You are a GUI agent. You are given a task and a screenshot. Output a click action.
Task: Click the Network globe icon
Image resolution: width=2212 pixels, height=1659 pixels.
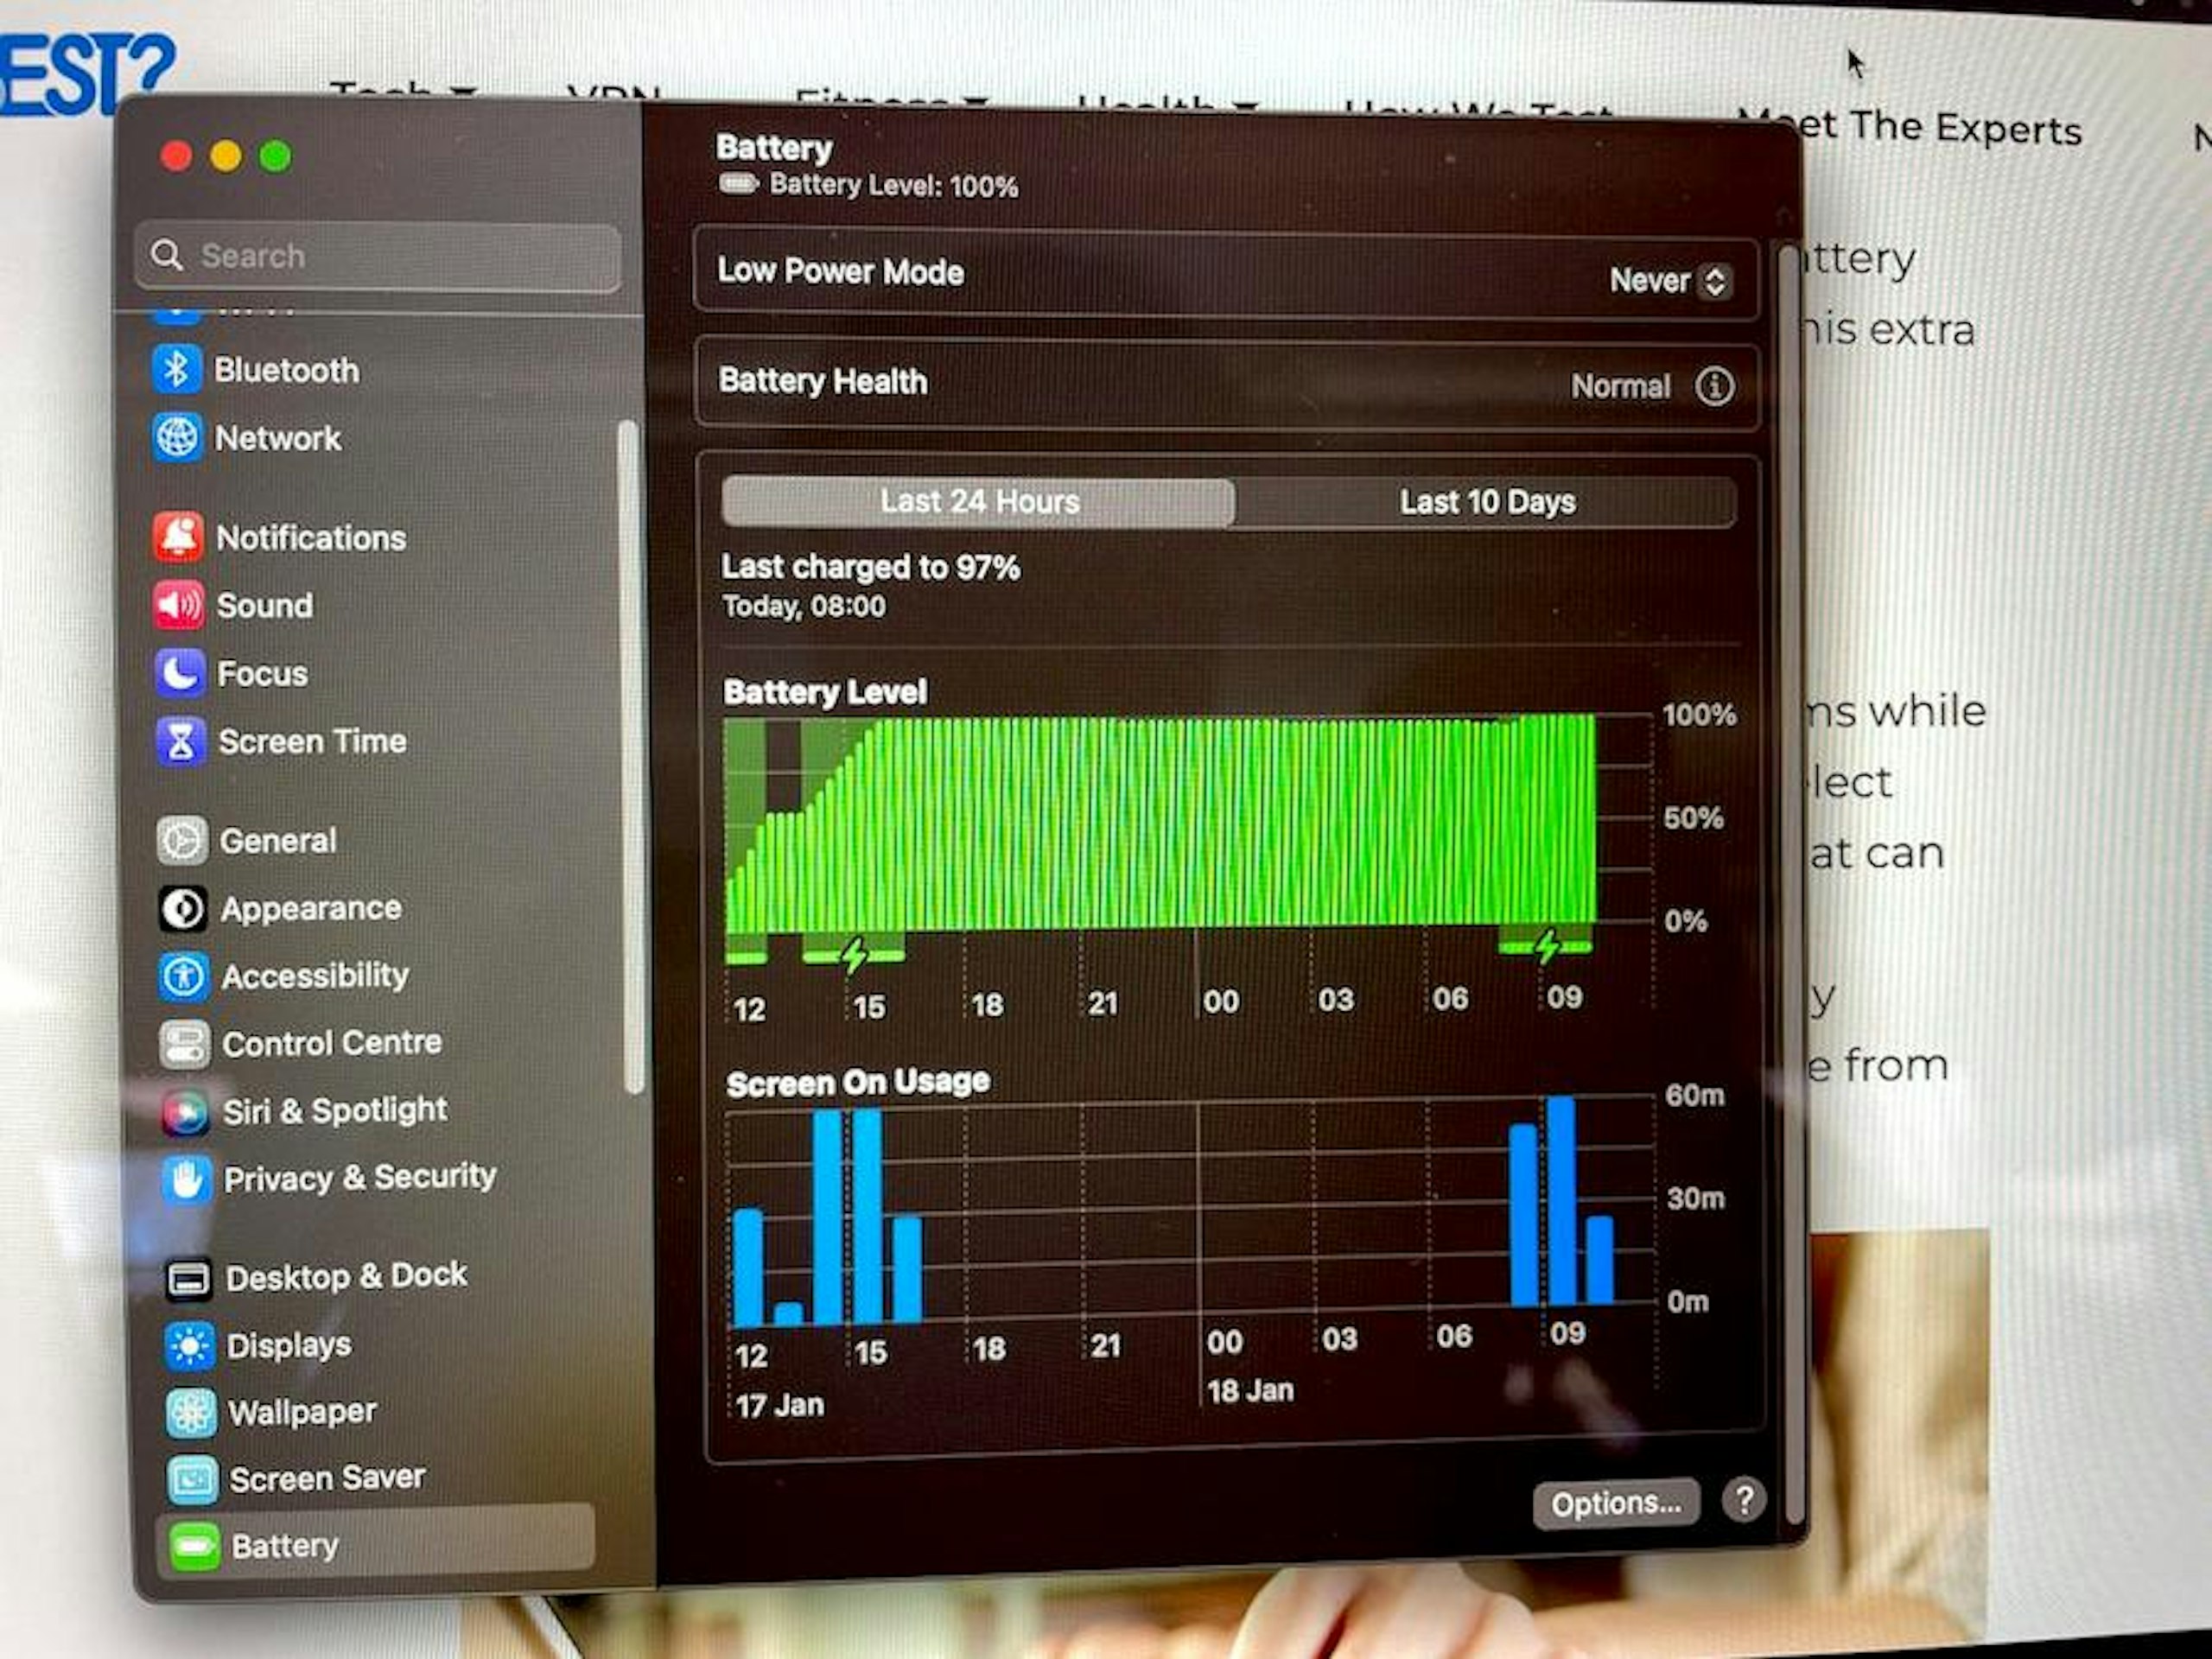pos(177,437)
